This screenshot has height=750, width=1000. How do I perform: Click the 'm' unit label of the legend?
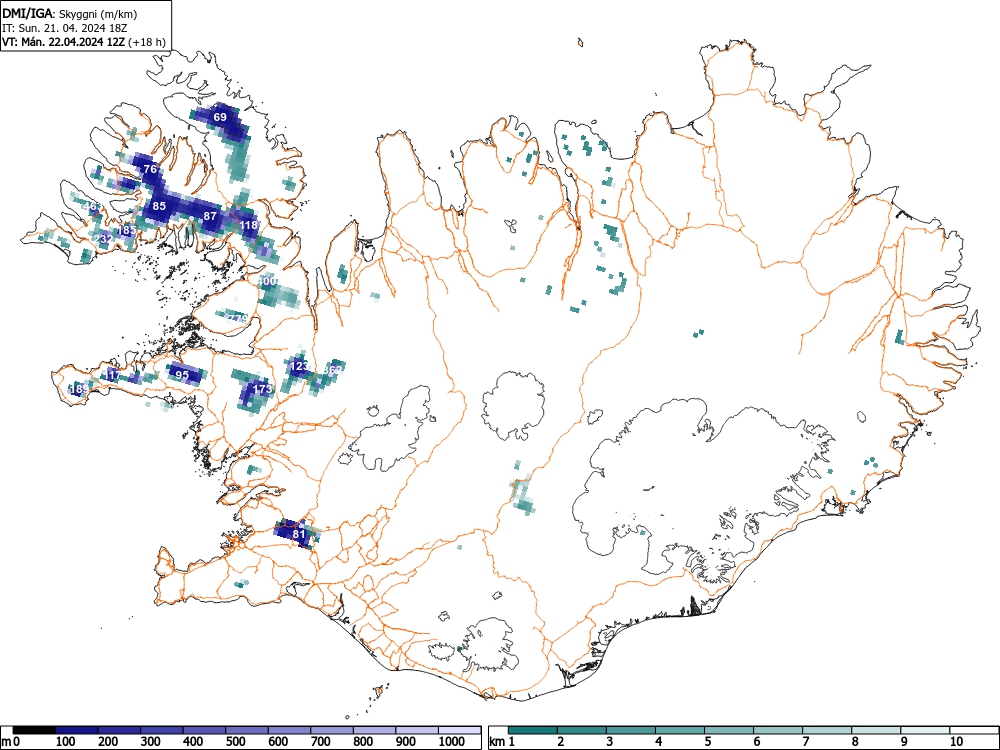(x=6, y=742)
